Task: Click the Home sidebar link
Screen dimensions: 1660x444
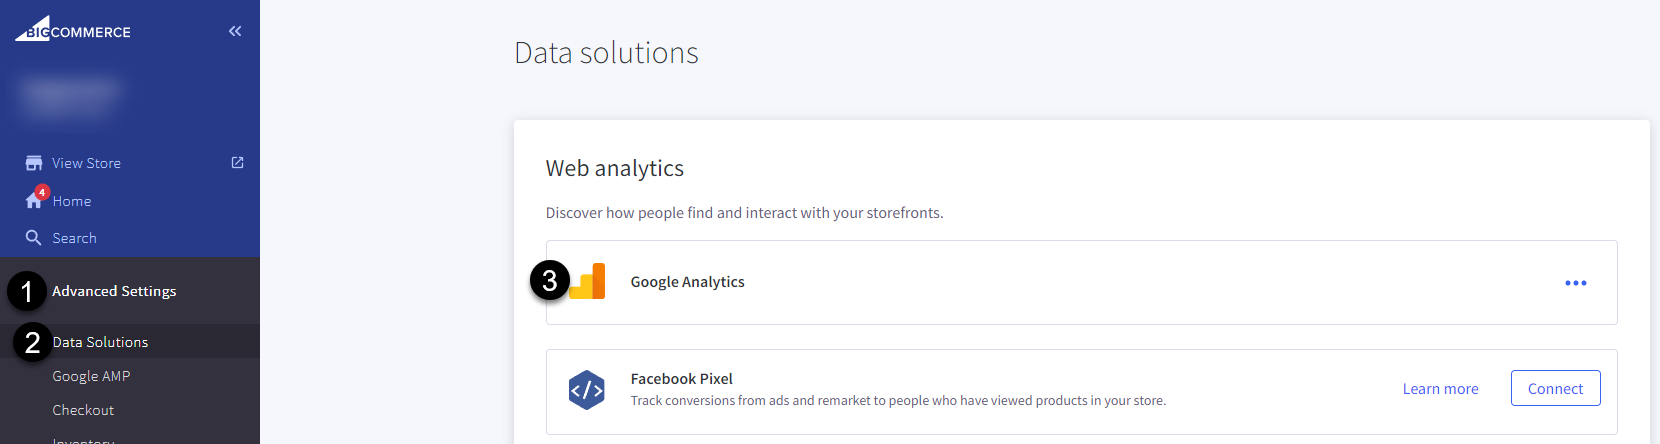Action: (x=72, y=201)
